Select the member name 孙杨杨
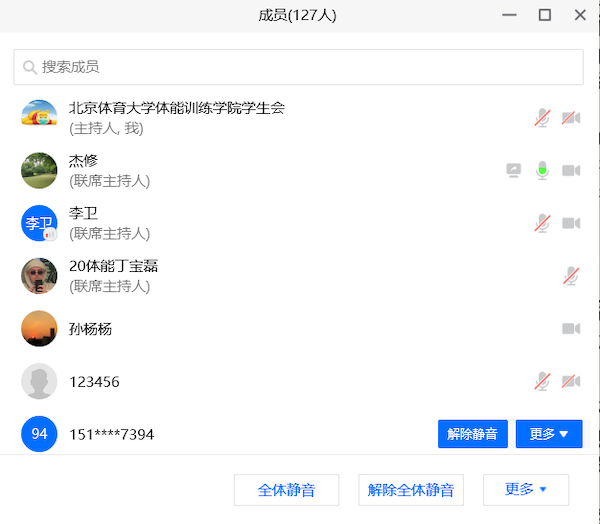This screenshot has width=600, height=524. pyautogui.click(x=90, y=329)
